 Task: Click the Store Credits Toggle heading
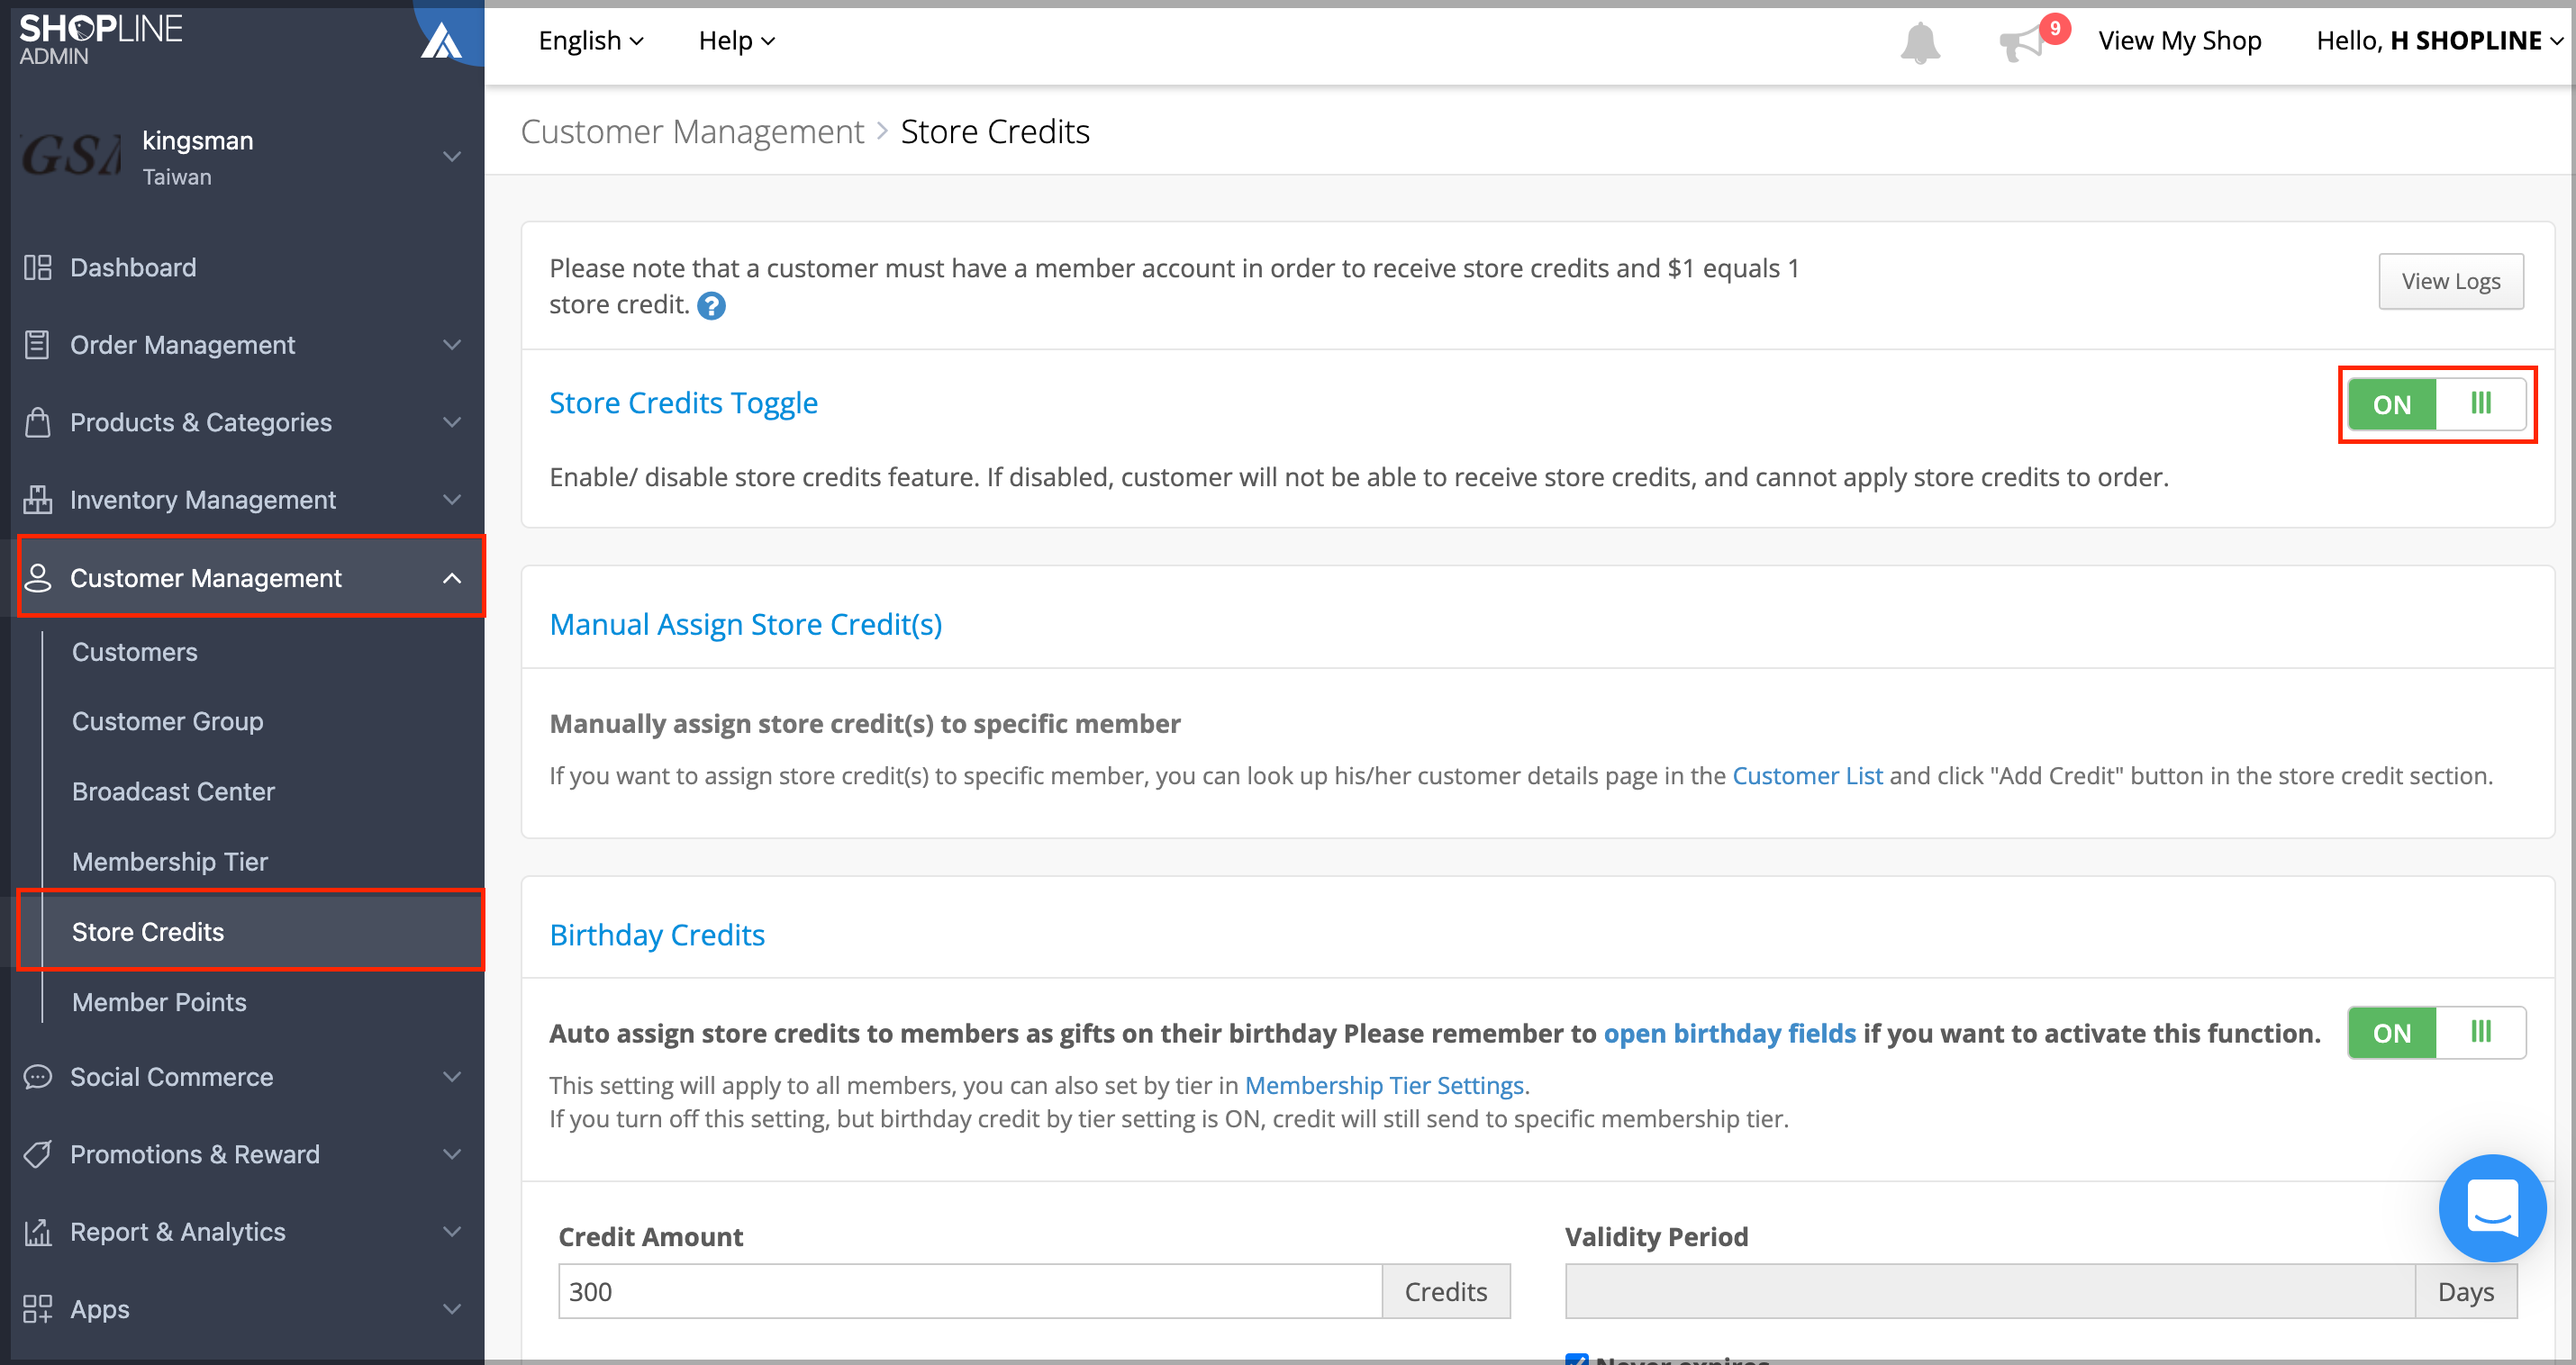tap(683, 403)
